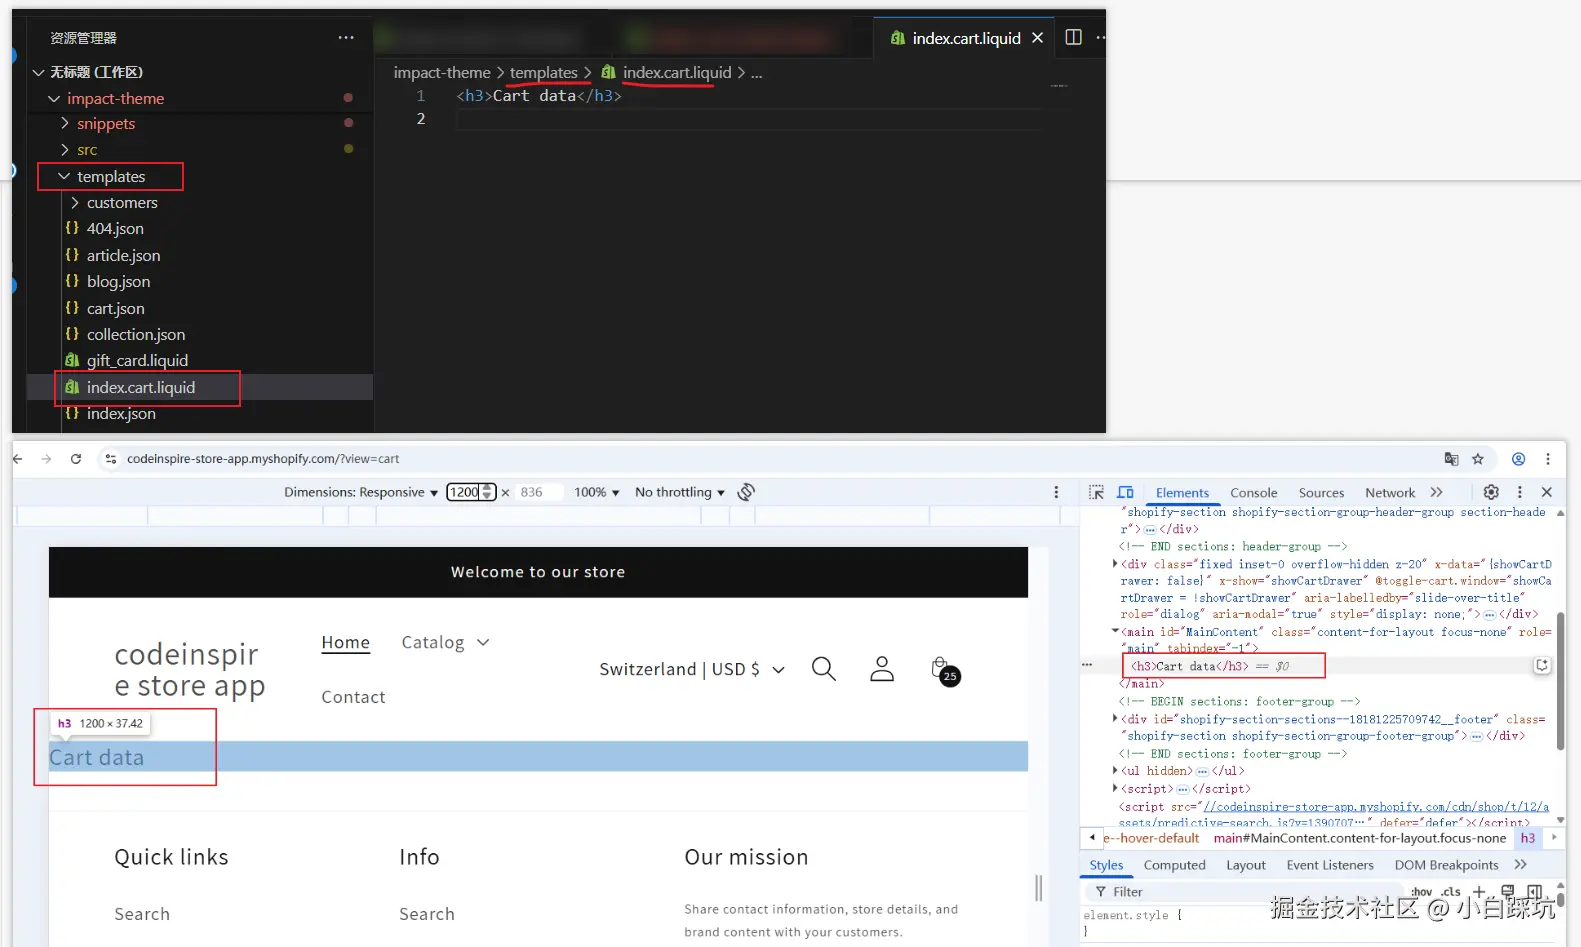This screenshot has height=947, width=1581.
Task: Open the No throttling dropdown
Action: 680,492
